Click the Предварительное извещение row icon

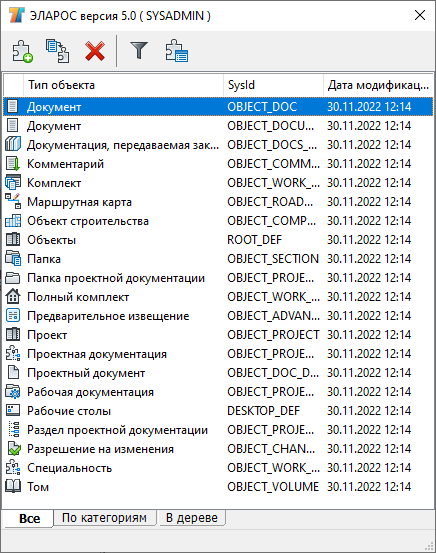pyautogui.click(x=13, y=316)
